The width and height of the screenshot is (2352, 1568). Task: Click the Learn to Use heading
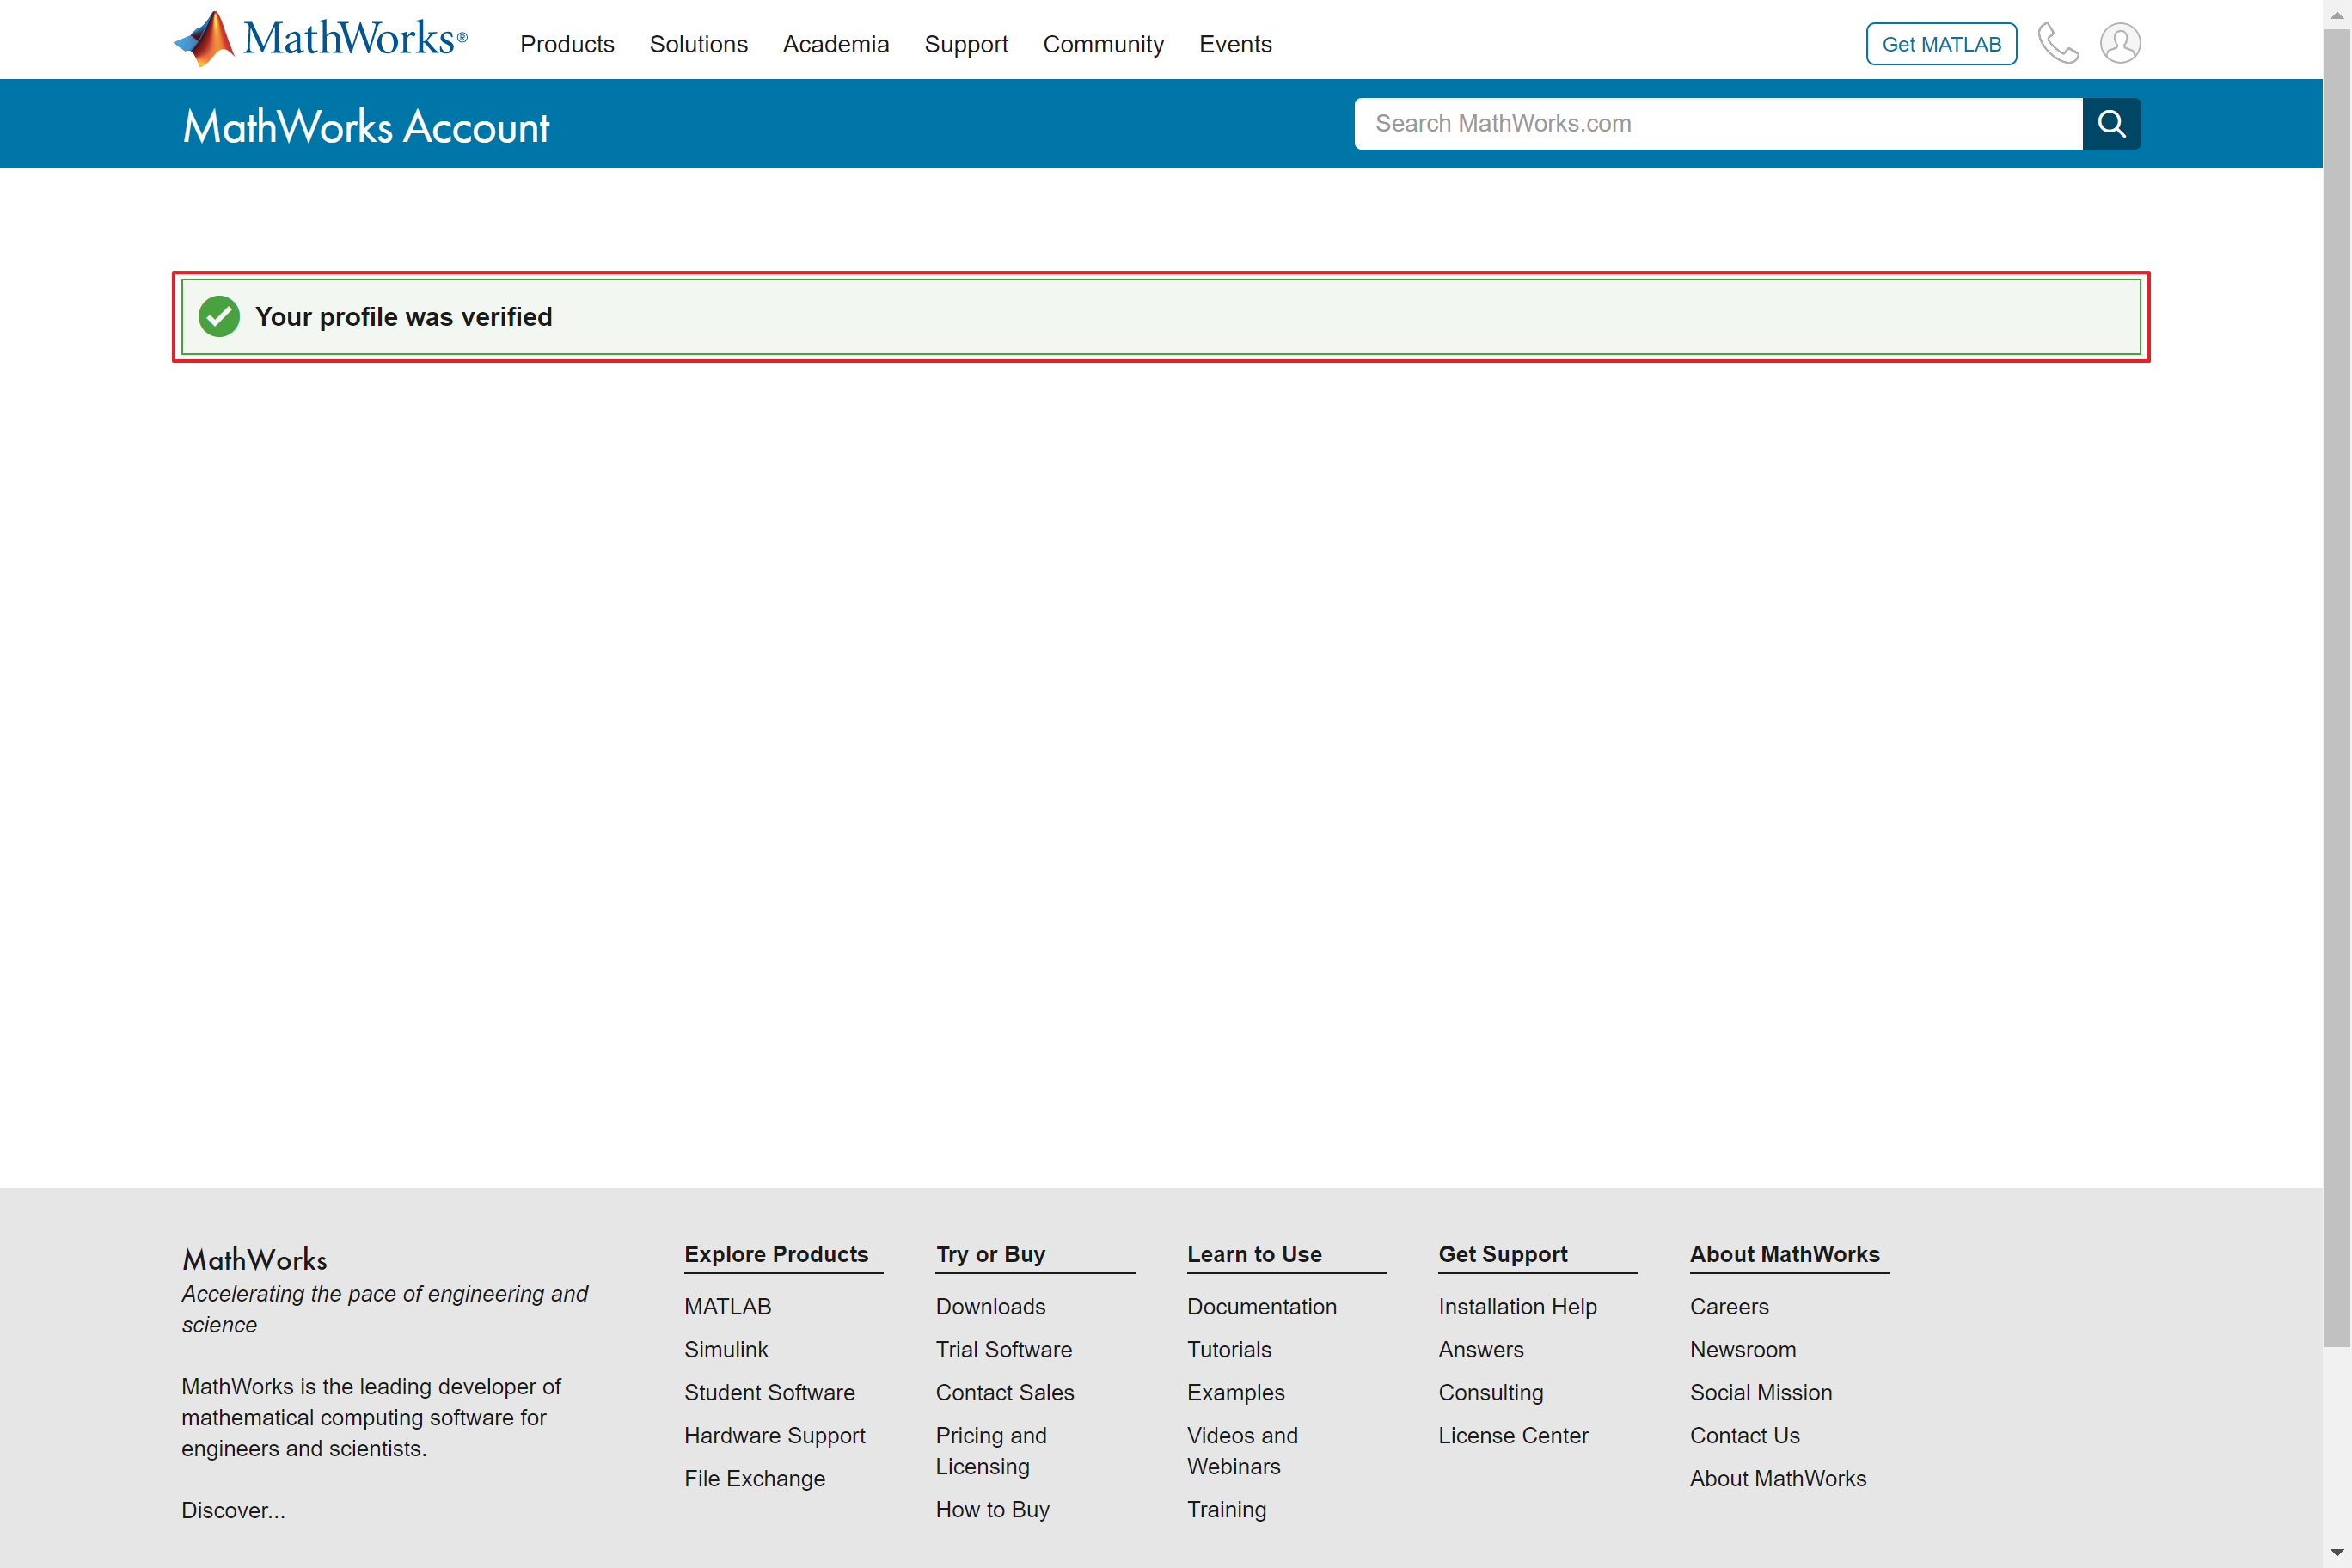tap(1254, 1254)
